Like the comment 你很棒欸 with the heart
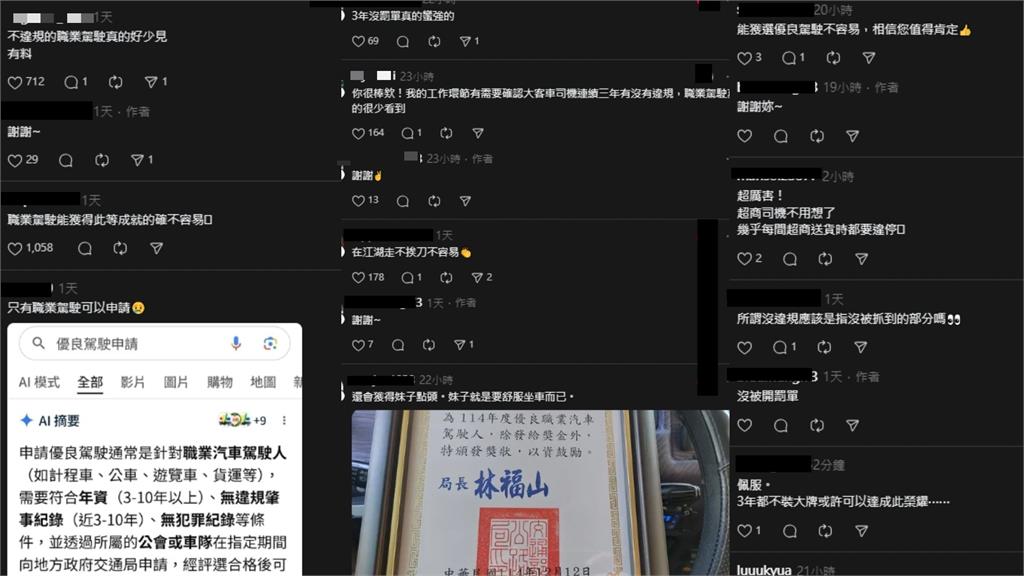The height and width of the screenshot is (576, 1024). click(357, 132)
